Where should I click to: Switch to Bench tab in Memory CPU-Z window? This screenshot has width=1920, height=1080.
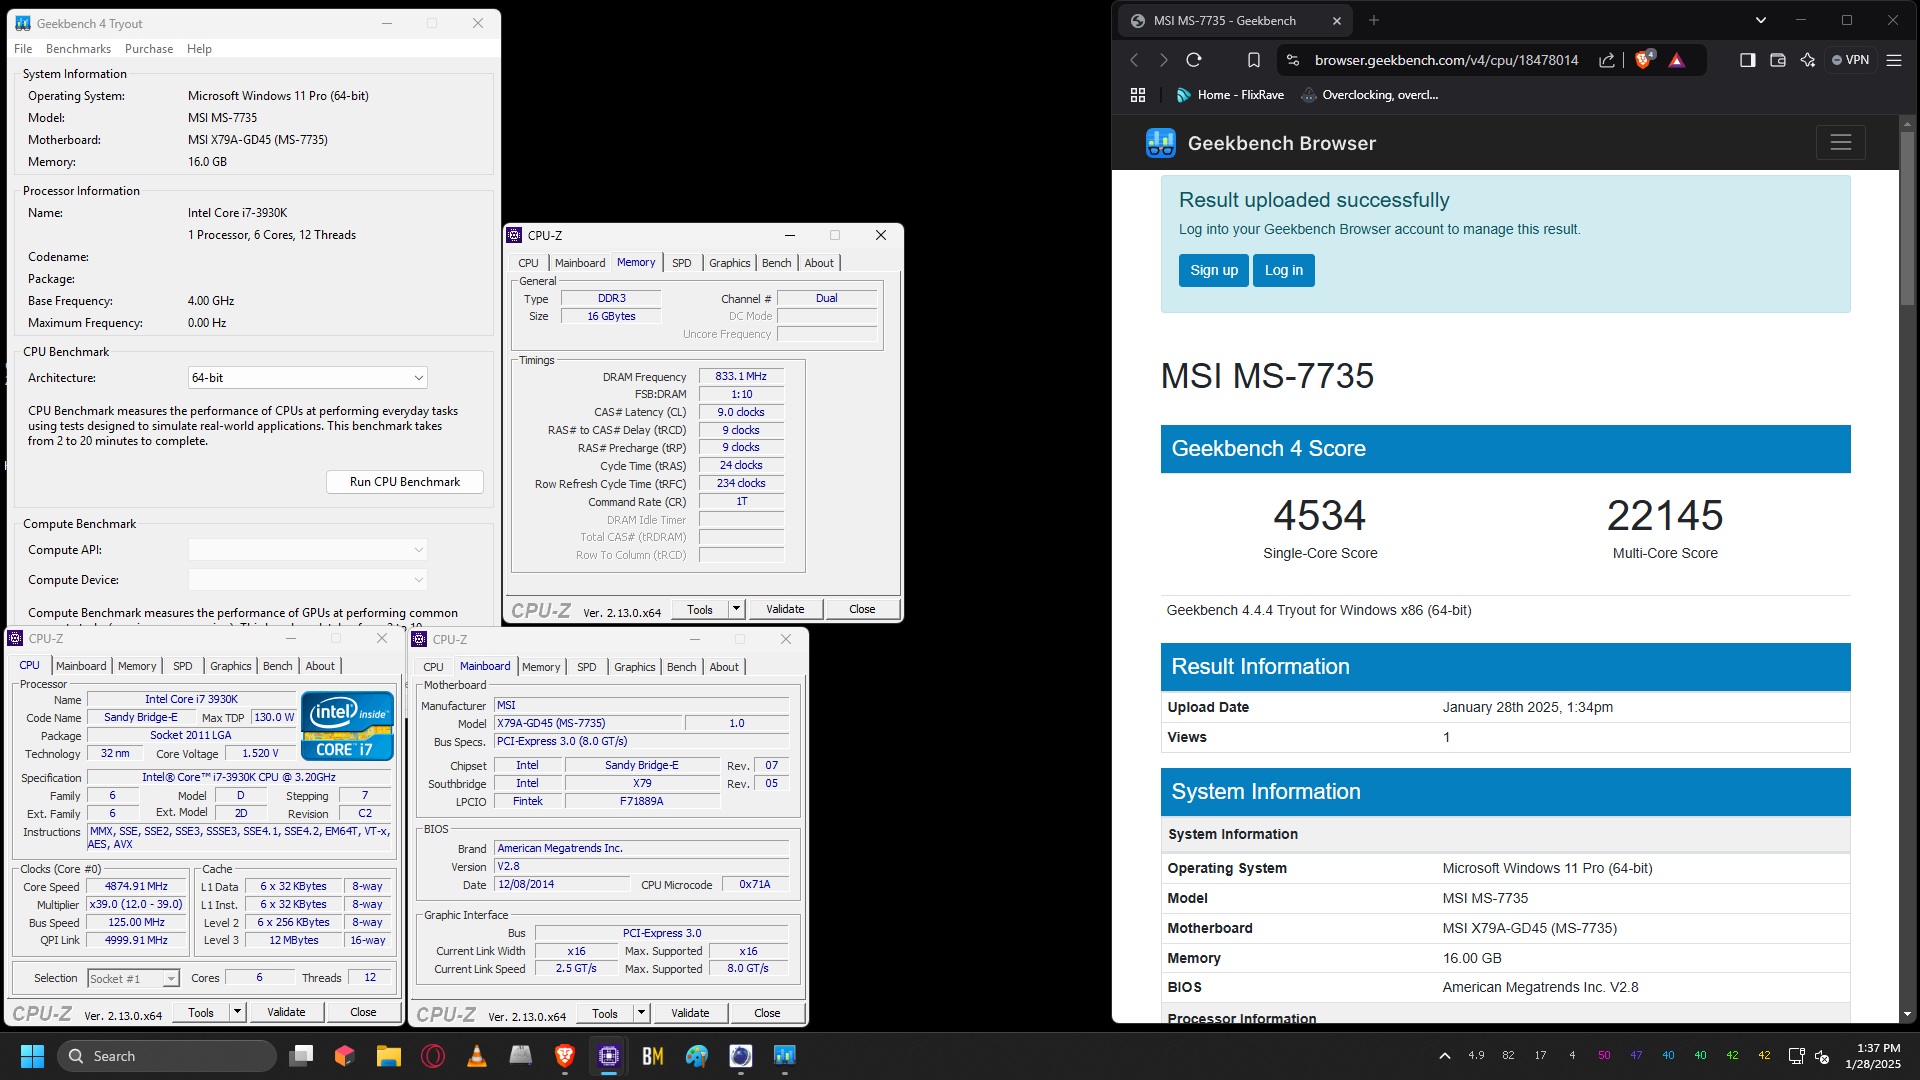pyautogui.click(x=776, y=263)
